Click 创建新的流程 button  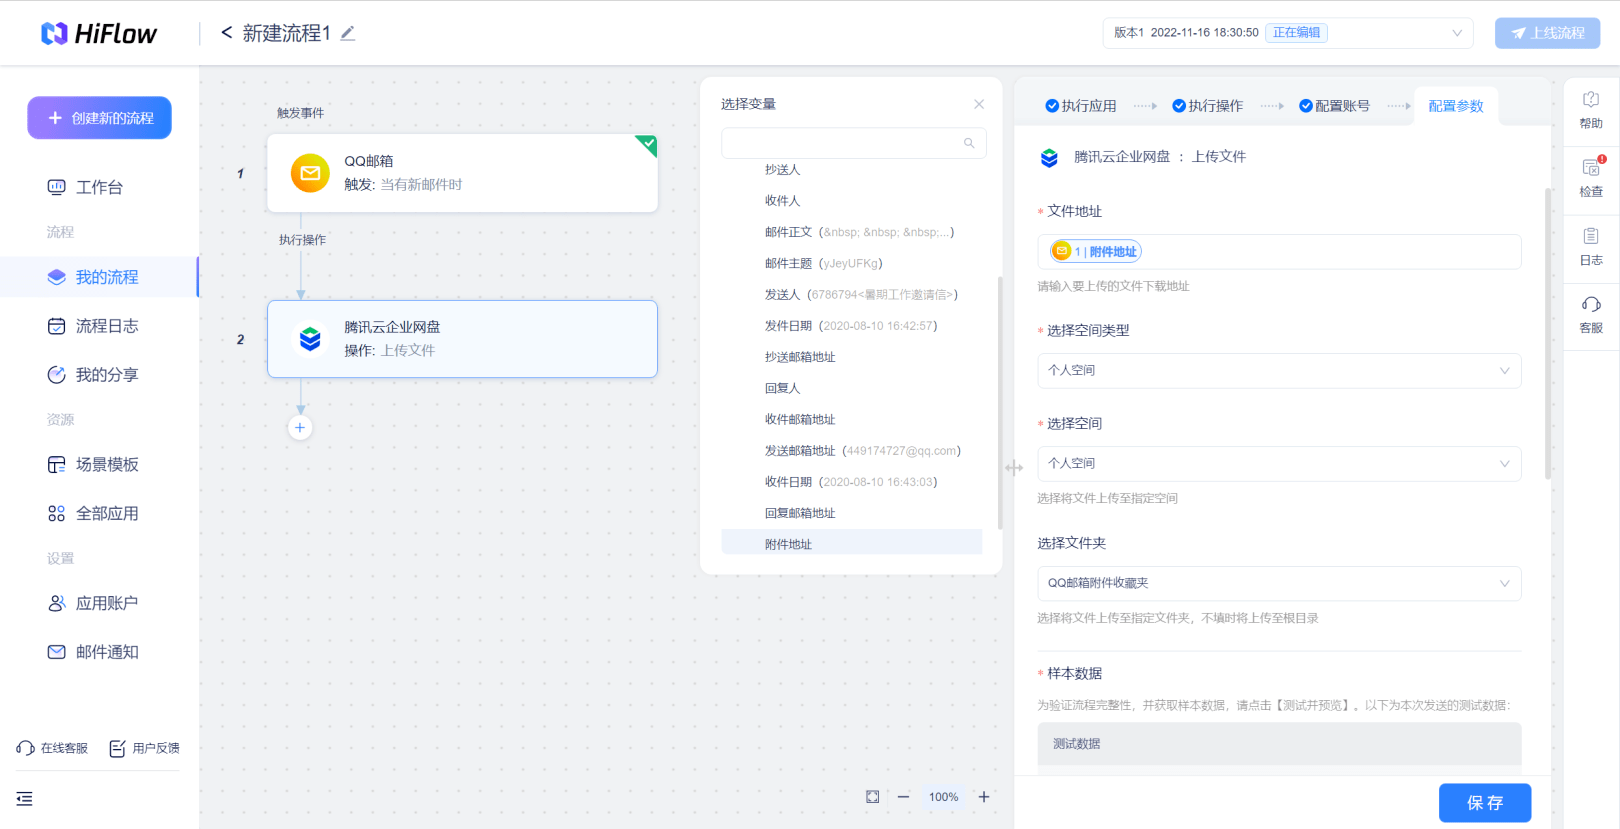99,118
